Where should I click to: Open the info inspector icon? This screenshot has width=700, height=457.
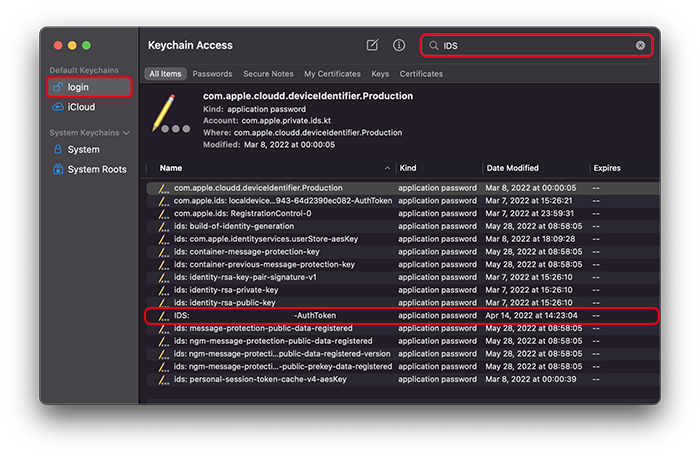click(399, 45)
